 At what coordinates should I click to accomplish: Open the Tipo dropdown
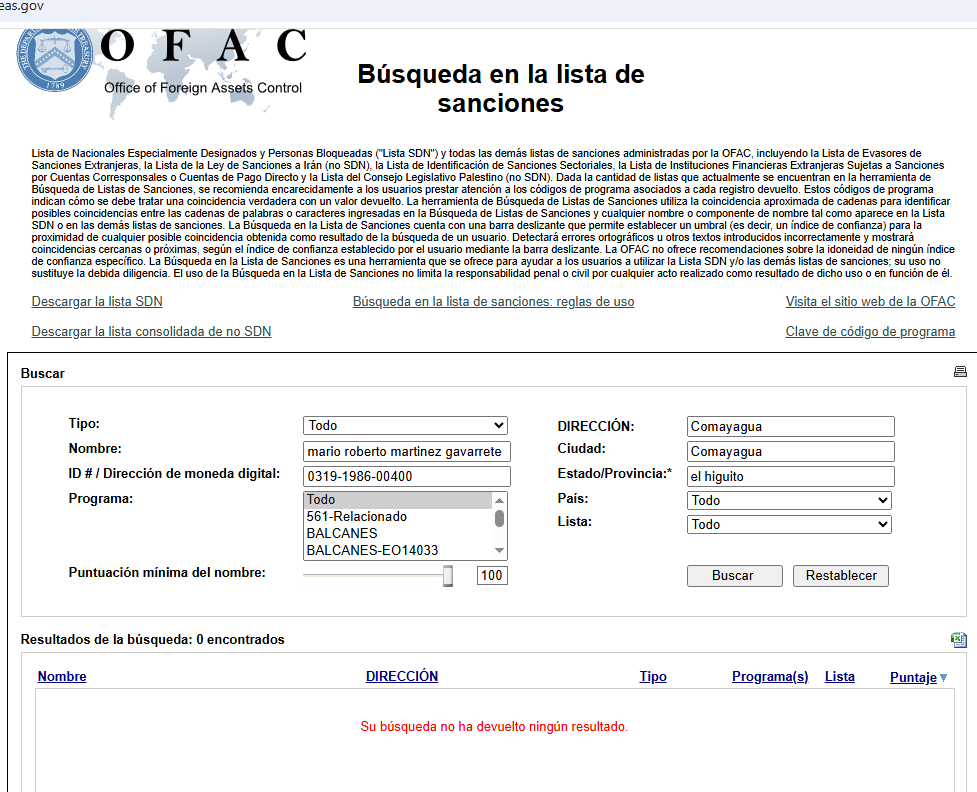[405, 426]
